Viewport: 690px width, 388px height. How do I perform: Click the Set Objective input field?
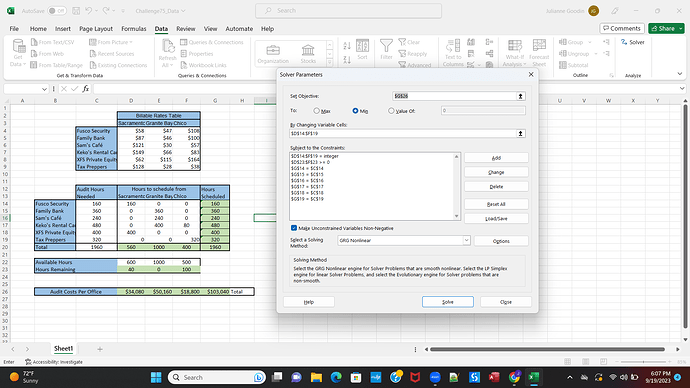(454, 96)
